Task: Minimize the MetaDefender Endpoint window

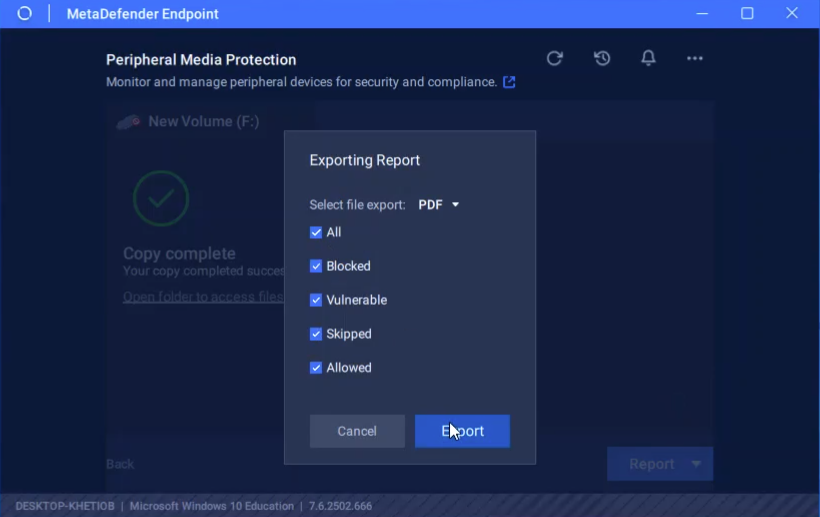Action: [x=702, y=14]
